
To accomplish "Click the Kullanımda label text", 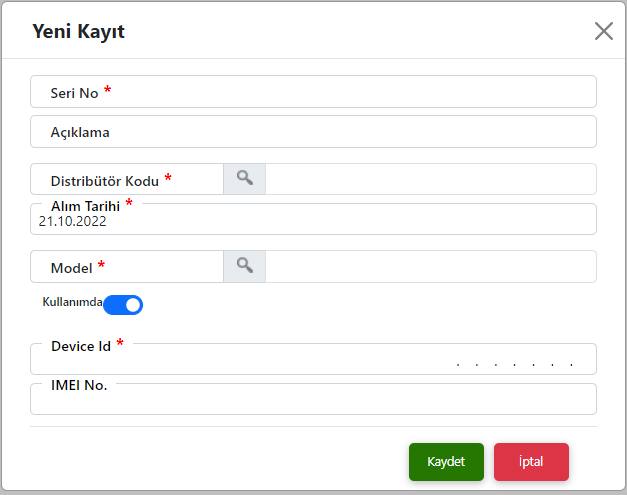I will 72,302.
